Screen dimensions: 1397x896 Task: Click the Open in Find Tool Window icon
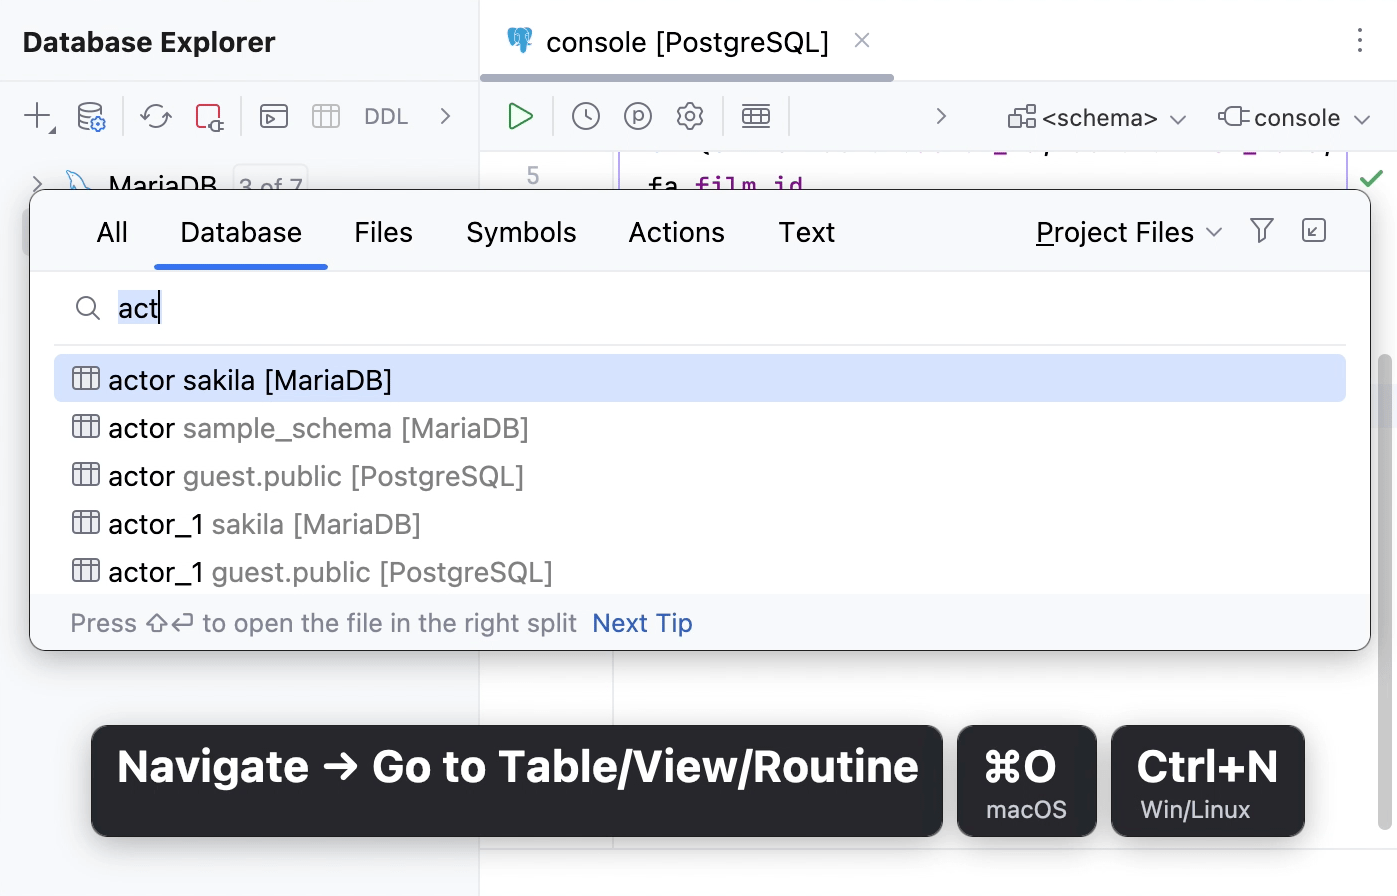[x=1314, y=231]
